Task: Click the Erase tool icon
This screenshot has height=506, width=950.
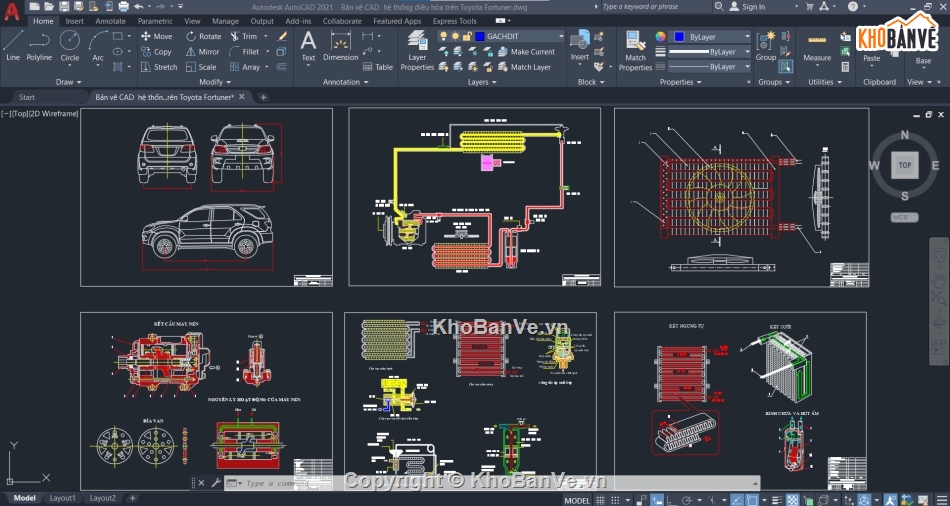Action: [282, 36]
